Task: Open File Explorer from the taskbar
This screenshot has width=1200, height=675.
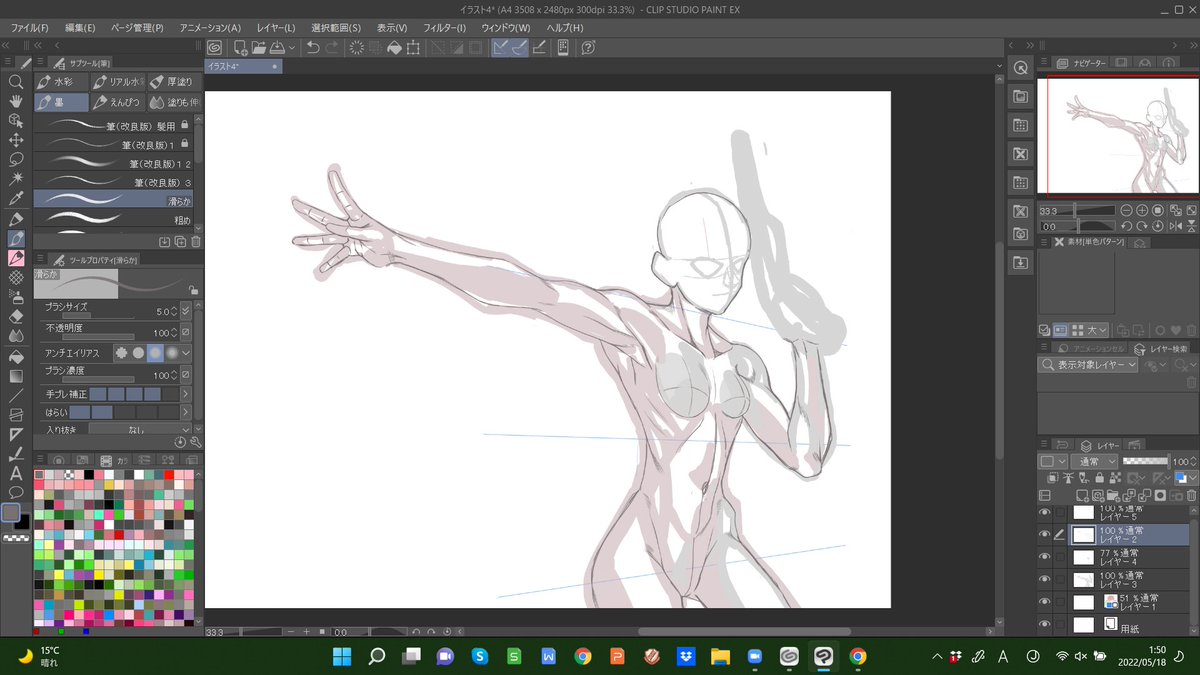Action: 719,657
